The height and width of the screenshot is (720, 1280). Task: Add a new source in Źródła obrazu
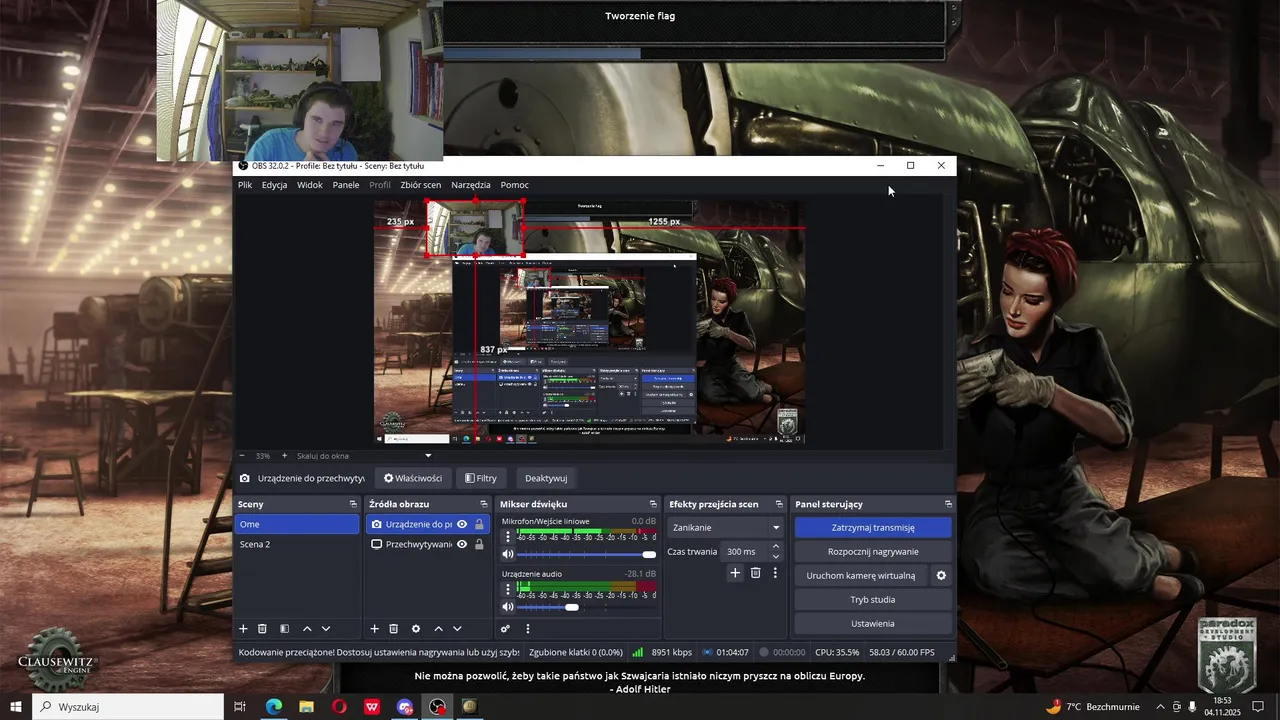click(x=375, y=629)
